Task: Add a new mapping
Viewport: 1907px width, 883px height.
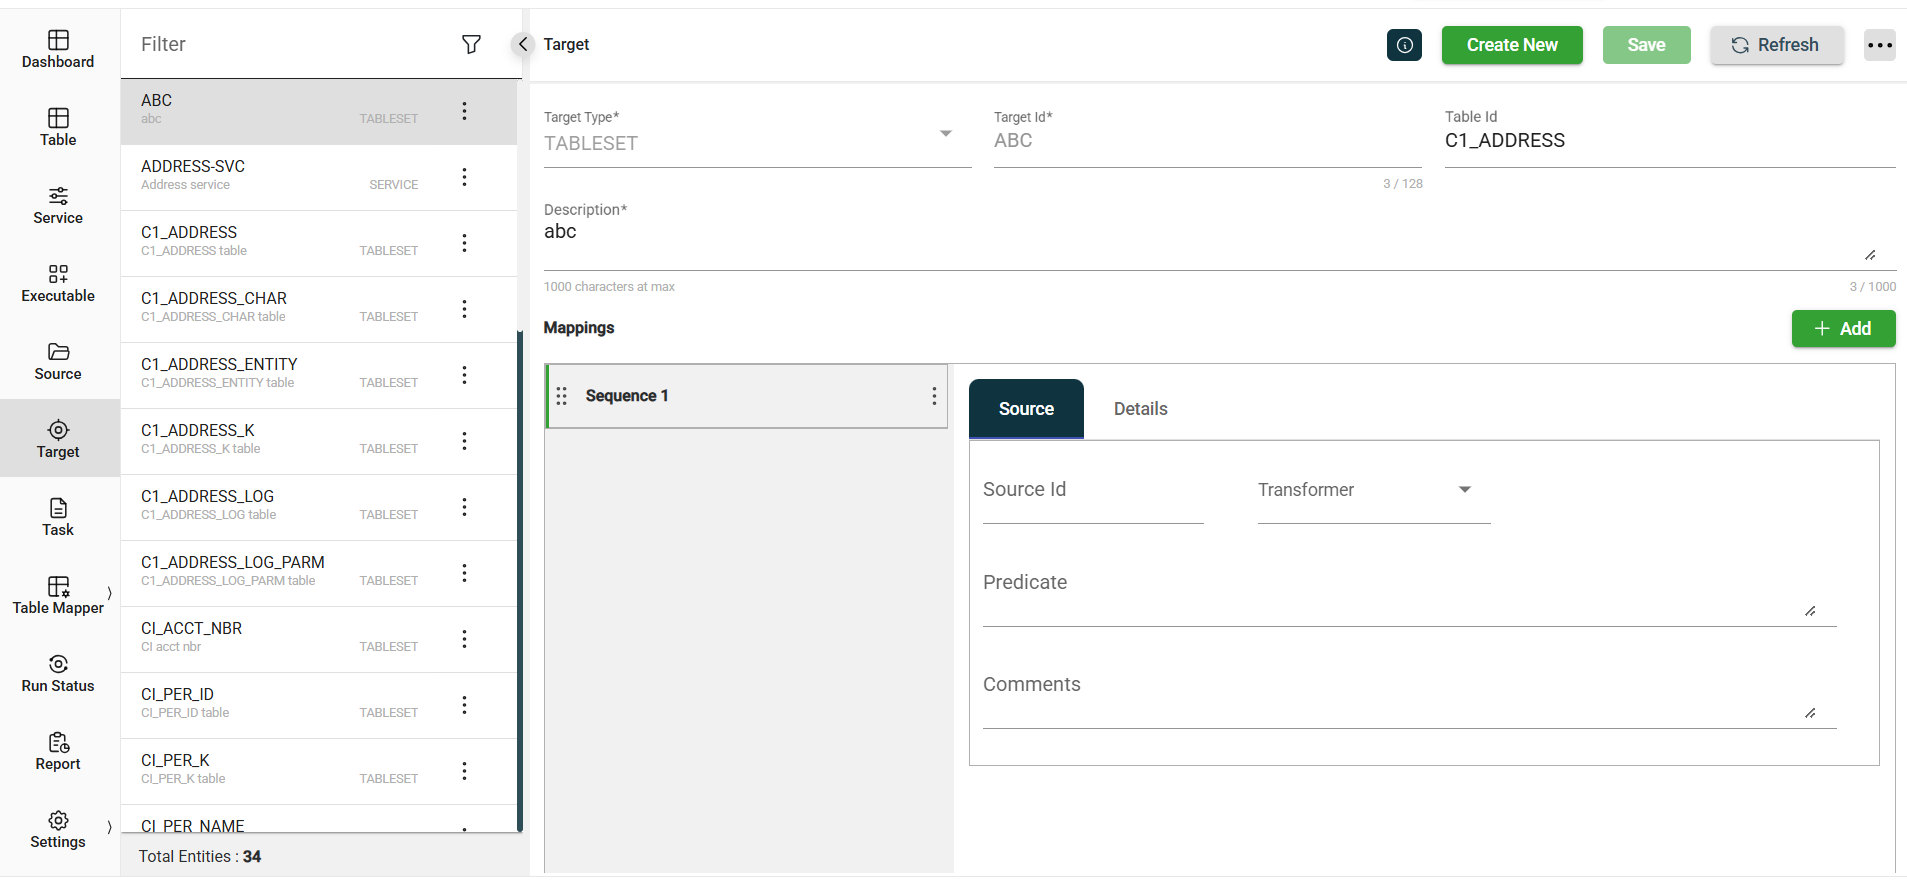Action: point(1842,328)
